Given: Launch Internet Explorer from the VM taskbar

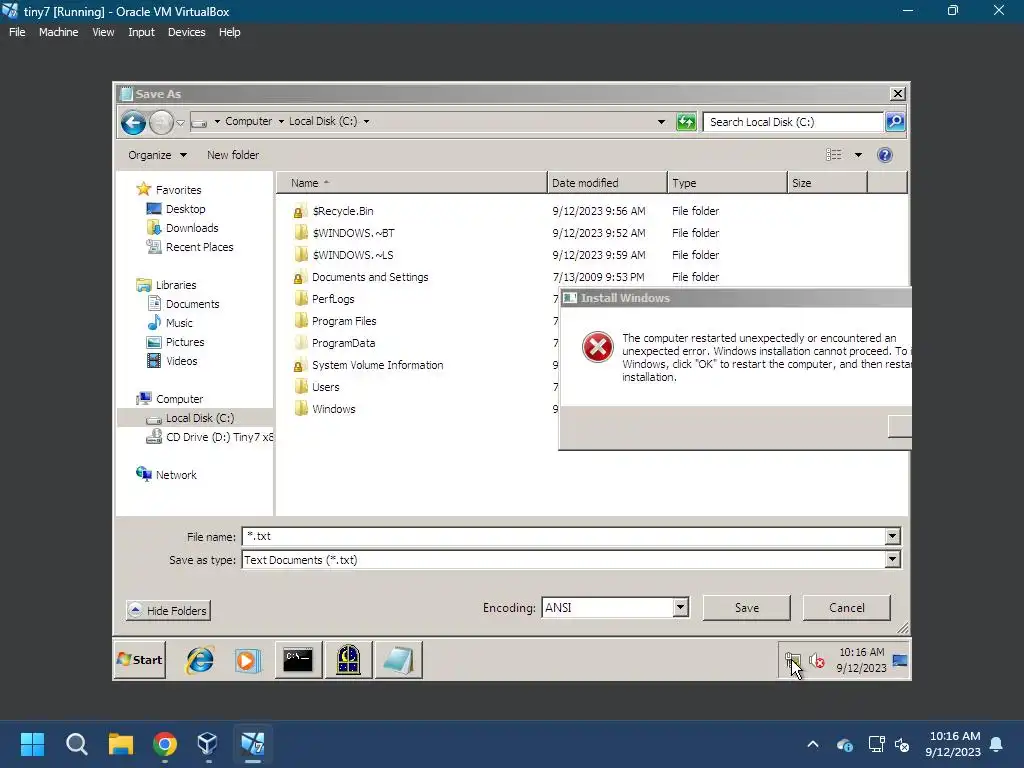Looking at the screenshot, I should [x=200, y=660].
